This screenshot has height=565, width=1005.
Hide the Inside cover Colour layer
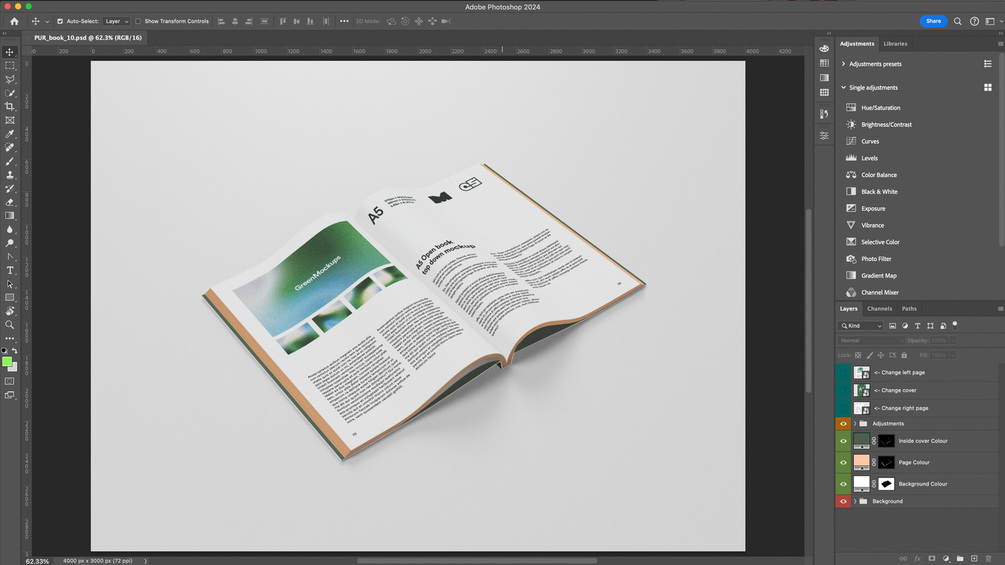tap(843, 441)
